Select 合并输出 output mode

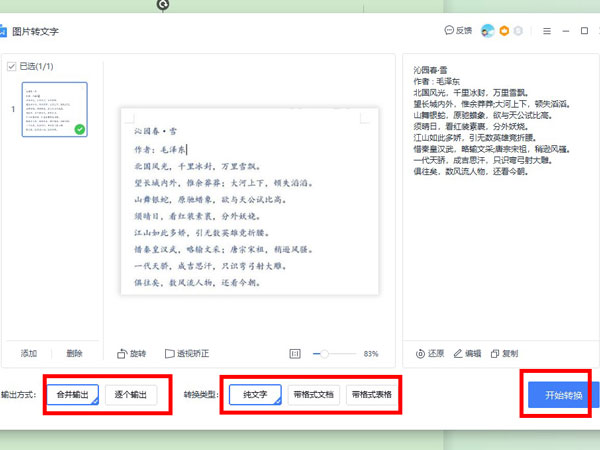[73, 395]
